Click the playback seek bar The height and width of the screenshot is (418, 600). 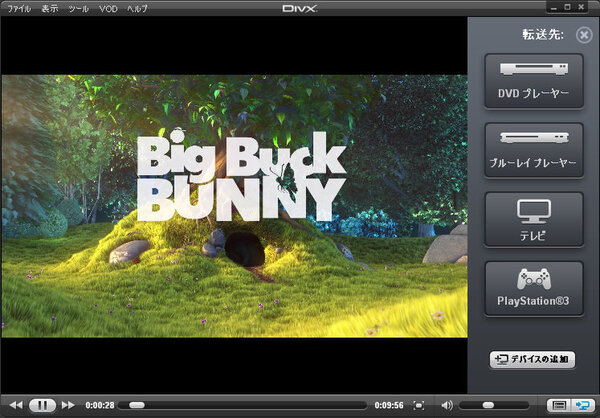click(x=243, y=405)
